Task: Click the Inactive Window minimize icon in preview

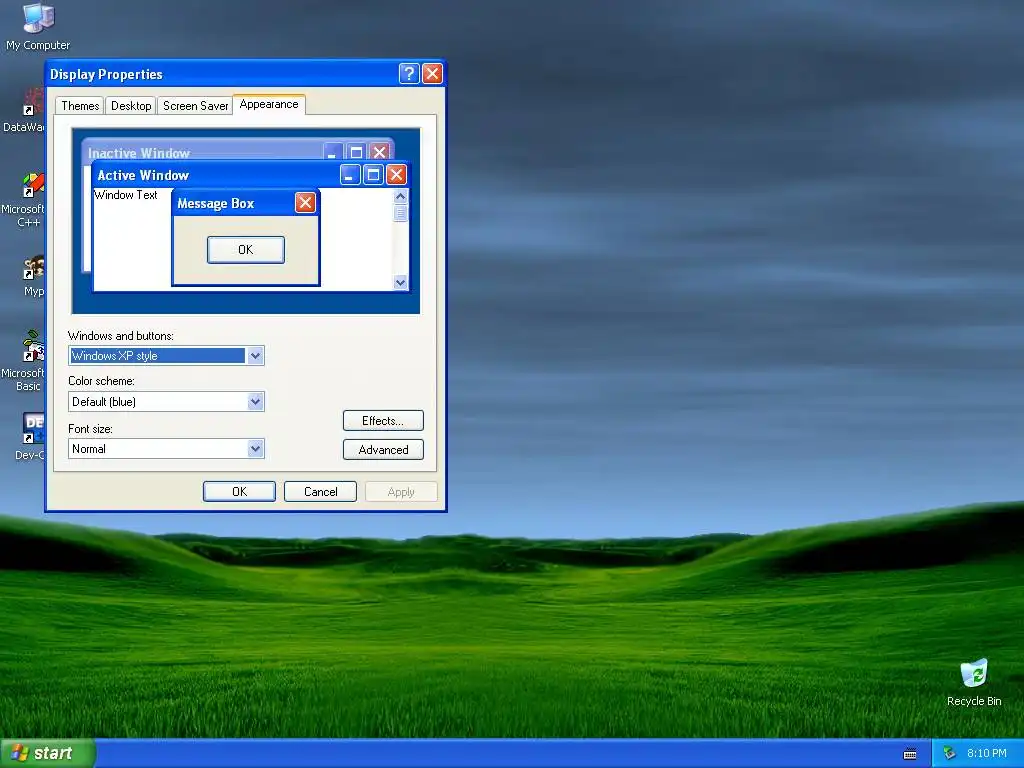Action: pyautogui.click(x=333, y=152)
